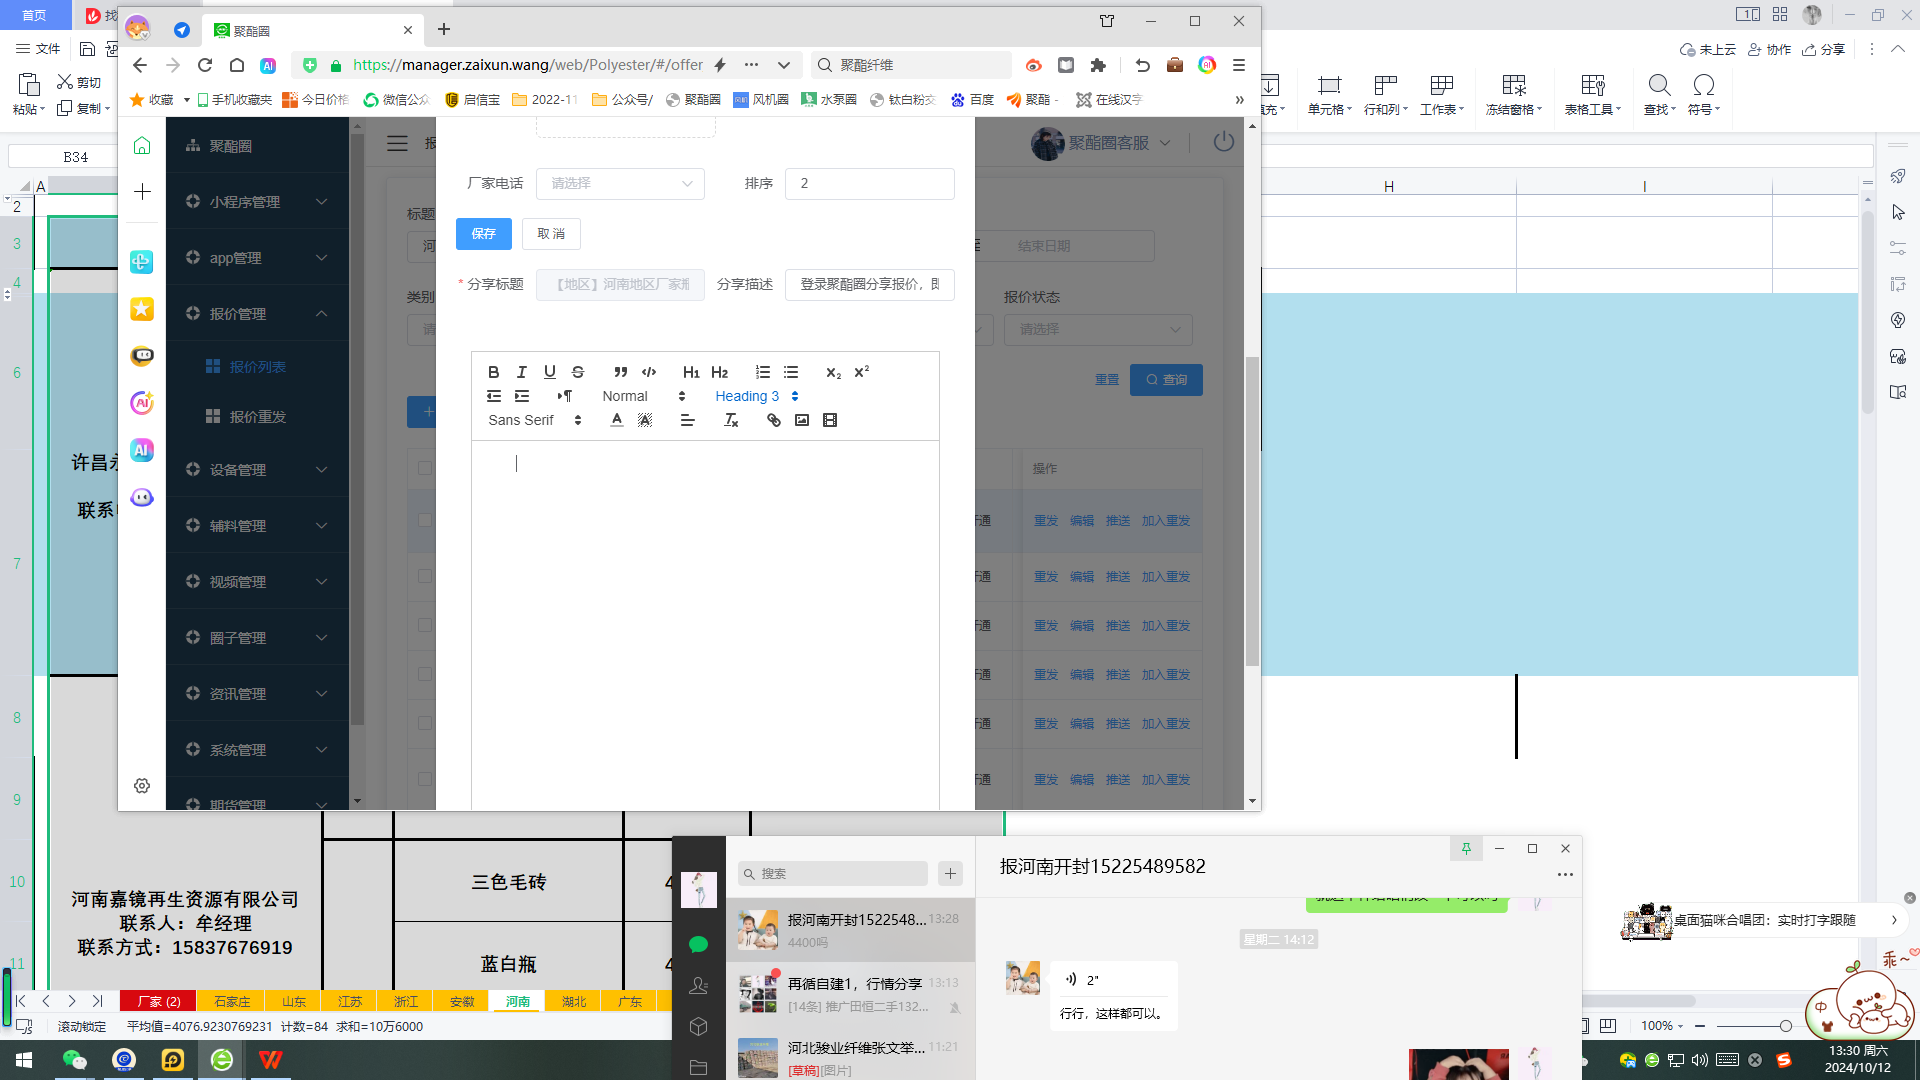Insert video using the film icon

(x=830, y=420)
